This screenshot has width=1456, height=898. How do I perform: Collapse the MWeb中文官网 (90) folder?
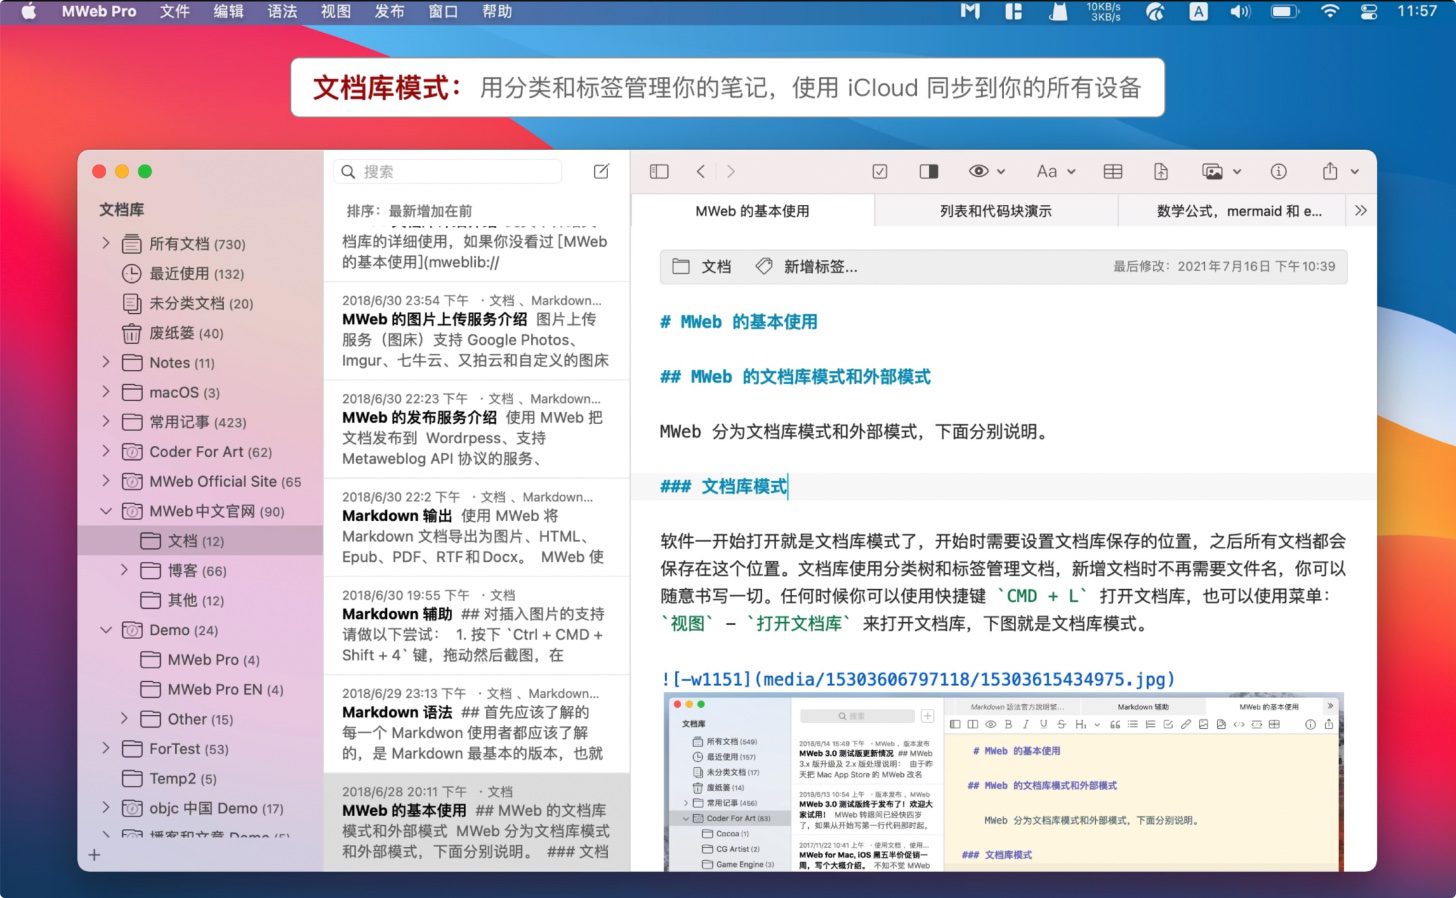point(106,511)
